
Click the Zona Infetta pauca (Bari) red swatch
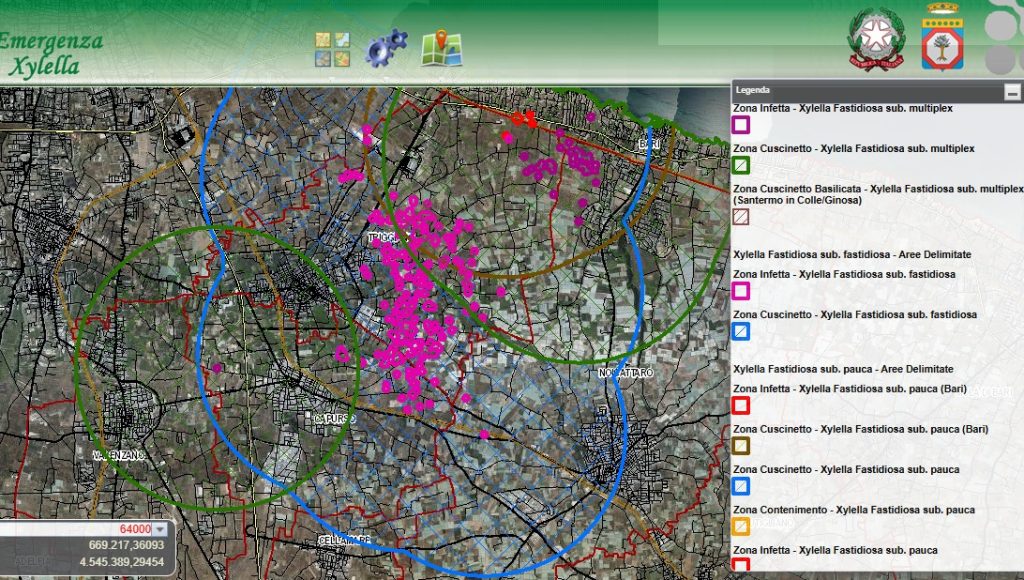point(741,406)
